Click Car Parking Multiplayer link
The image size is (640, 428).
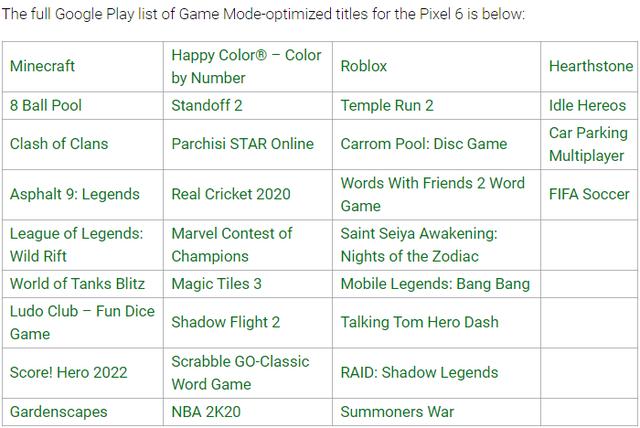click(588, 144)
